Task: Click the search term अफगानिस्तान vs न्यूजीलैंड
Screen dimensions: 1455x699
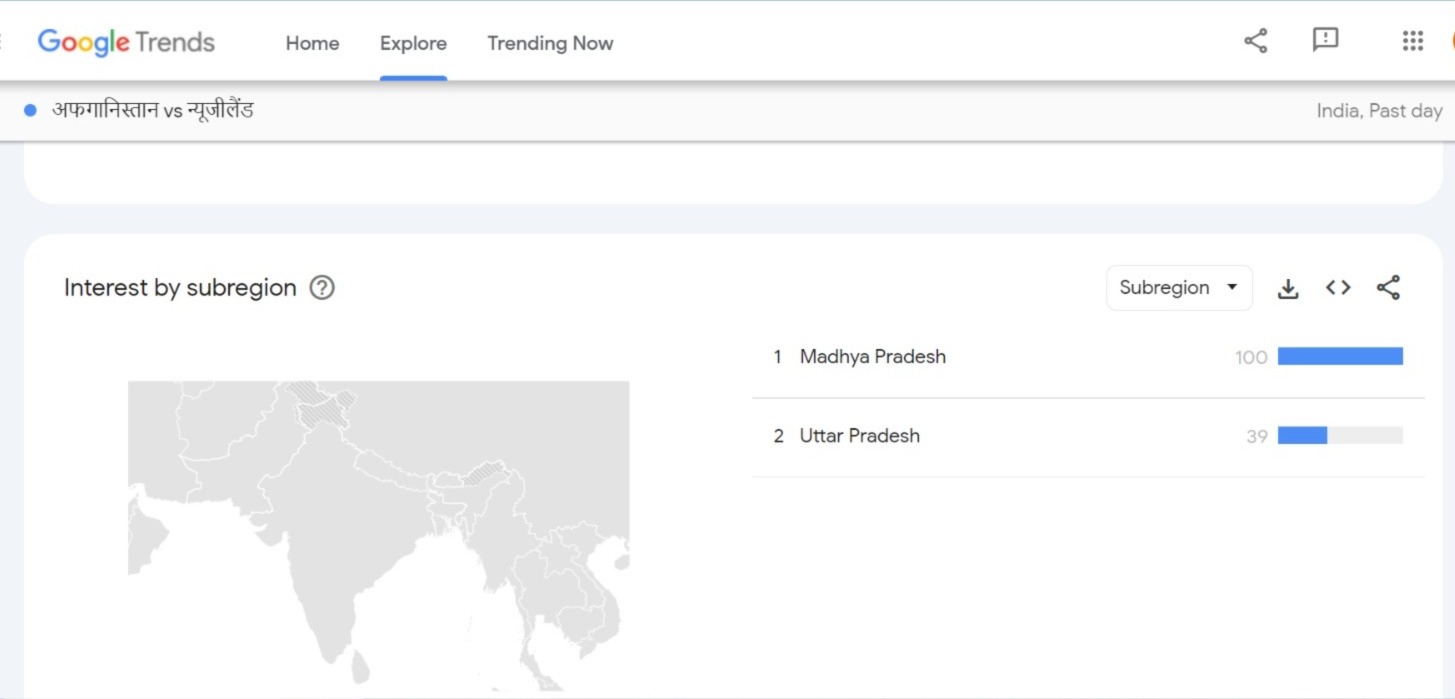Action: pos(153,110)
